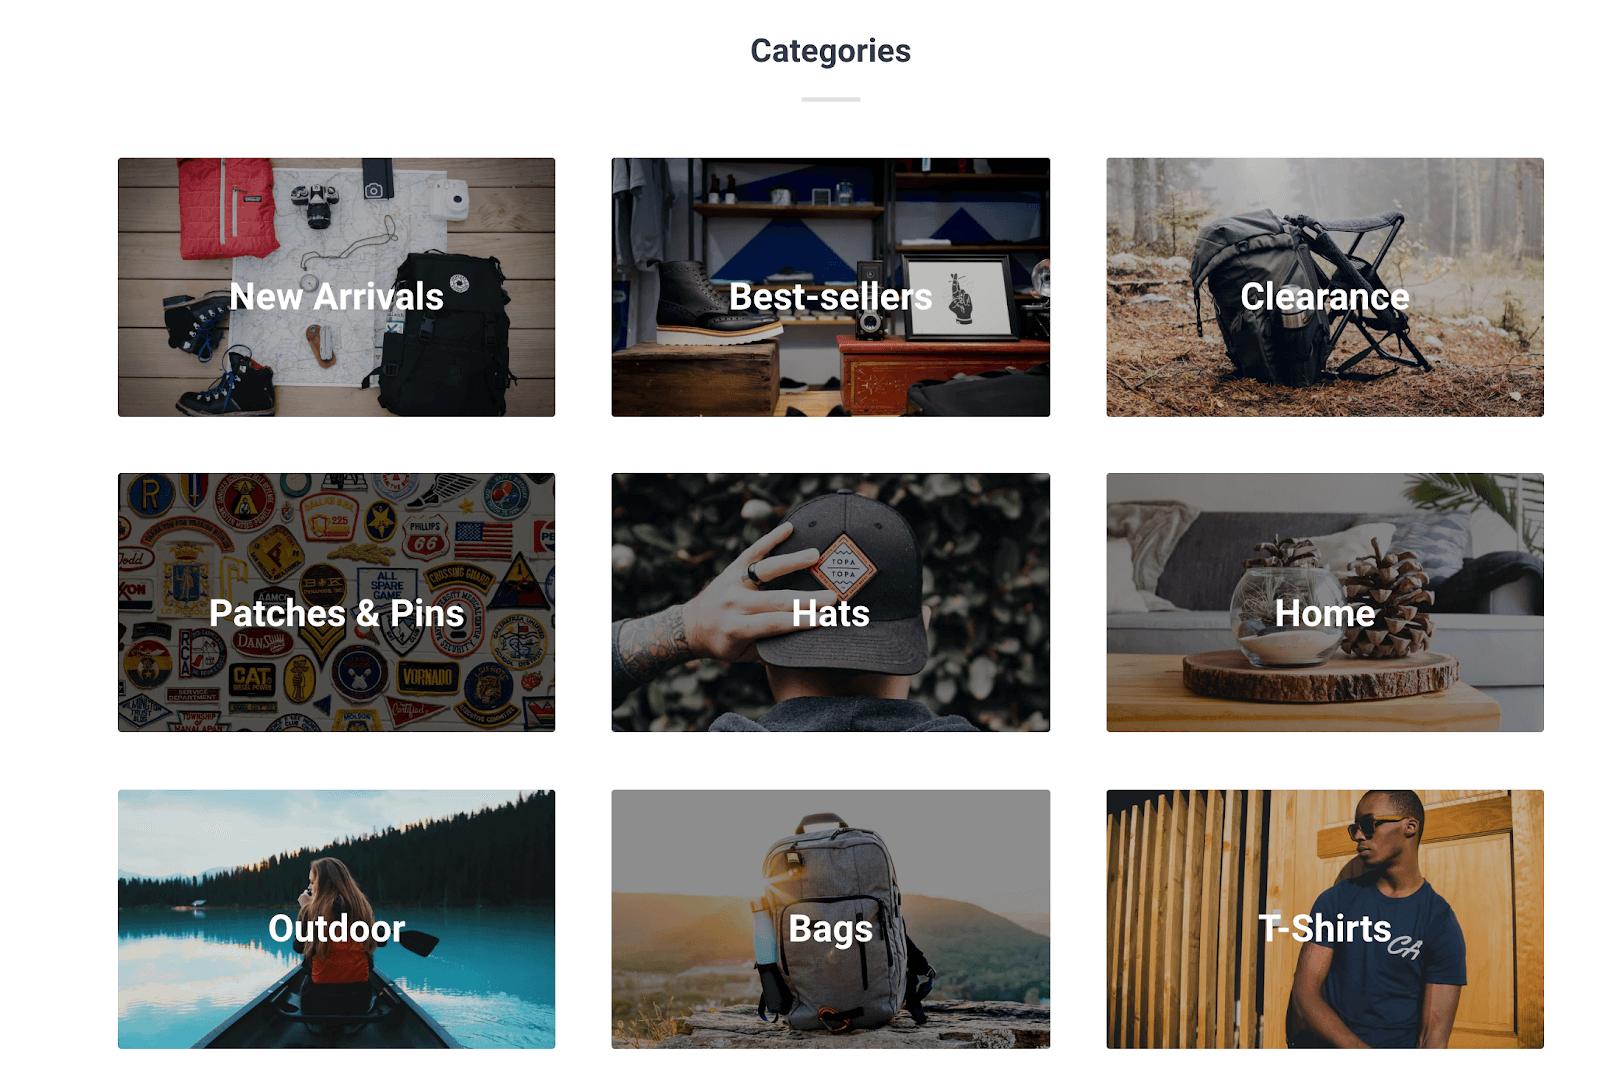Click the red jacket in travel gear photo
Screen dimensions: 1600x1071
point(227,208)
